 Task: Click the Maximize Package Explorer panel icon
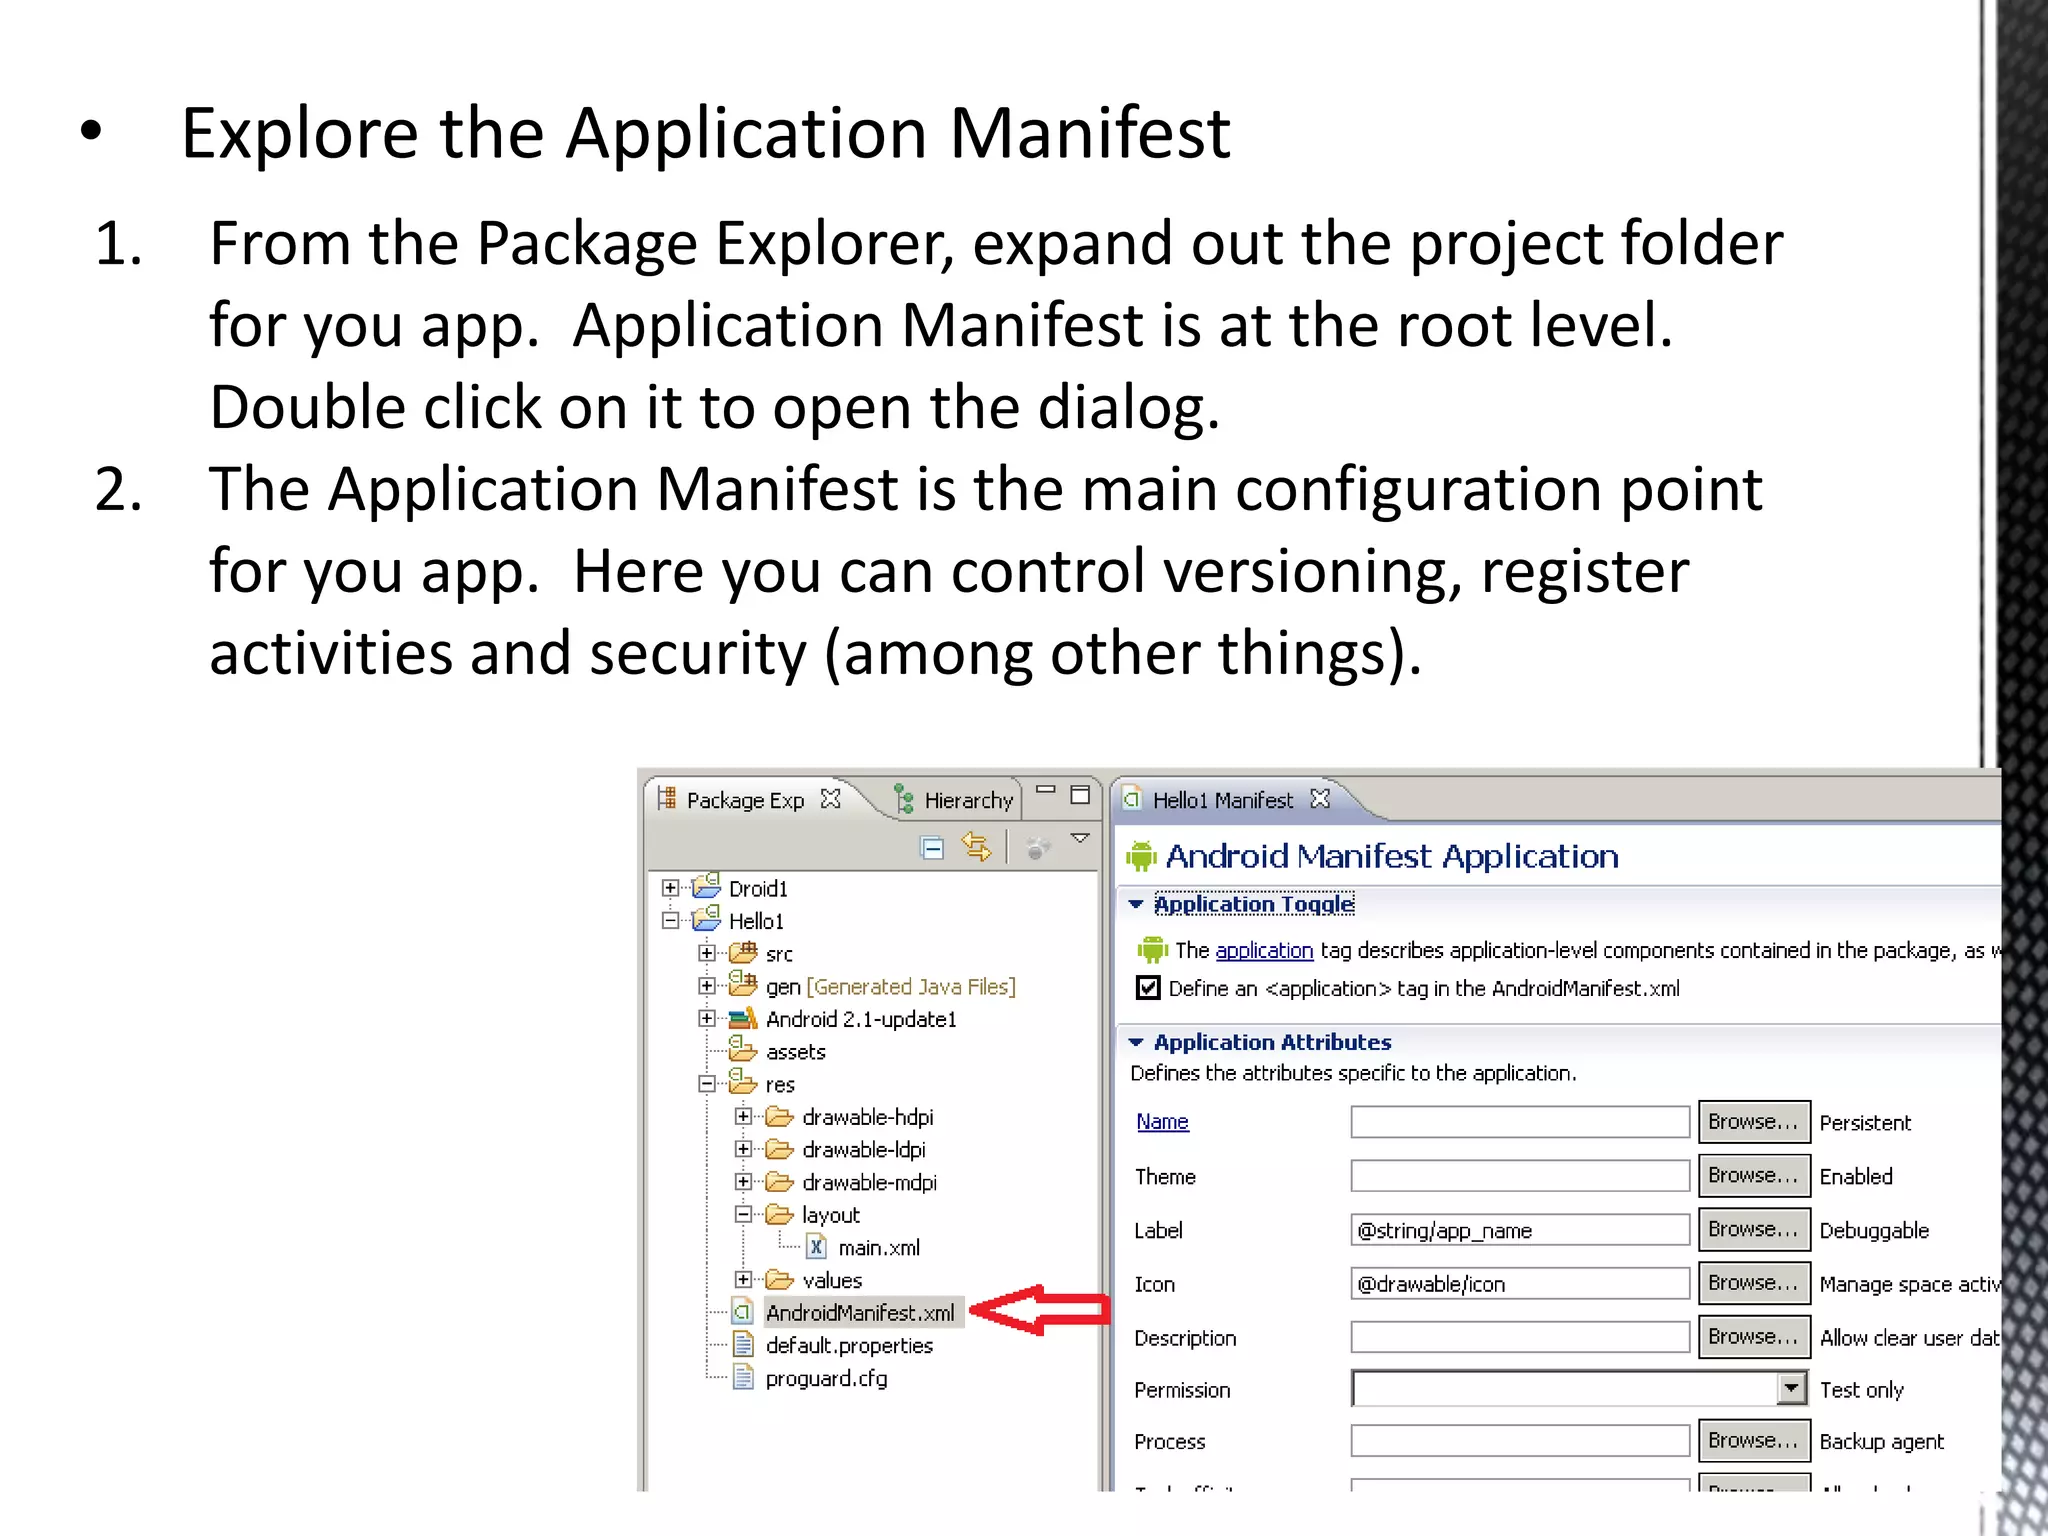(1080, 795)
